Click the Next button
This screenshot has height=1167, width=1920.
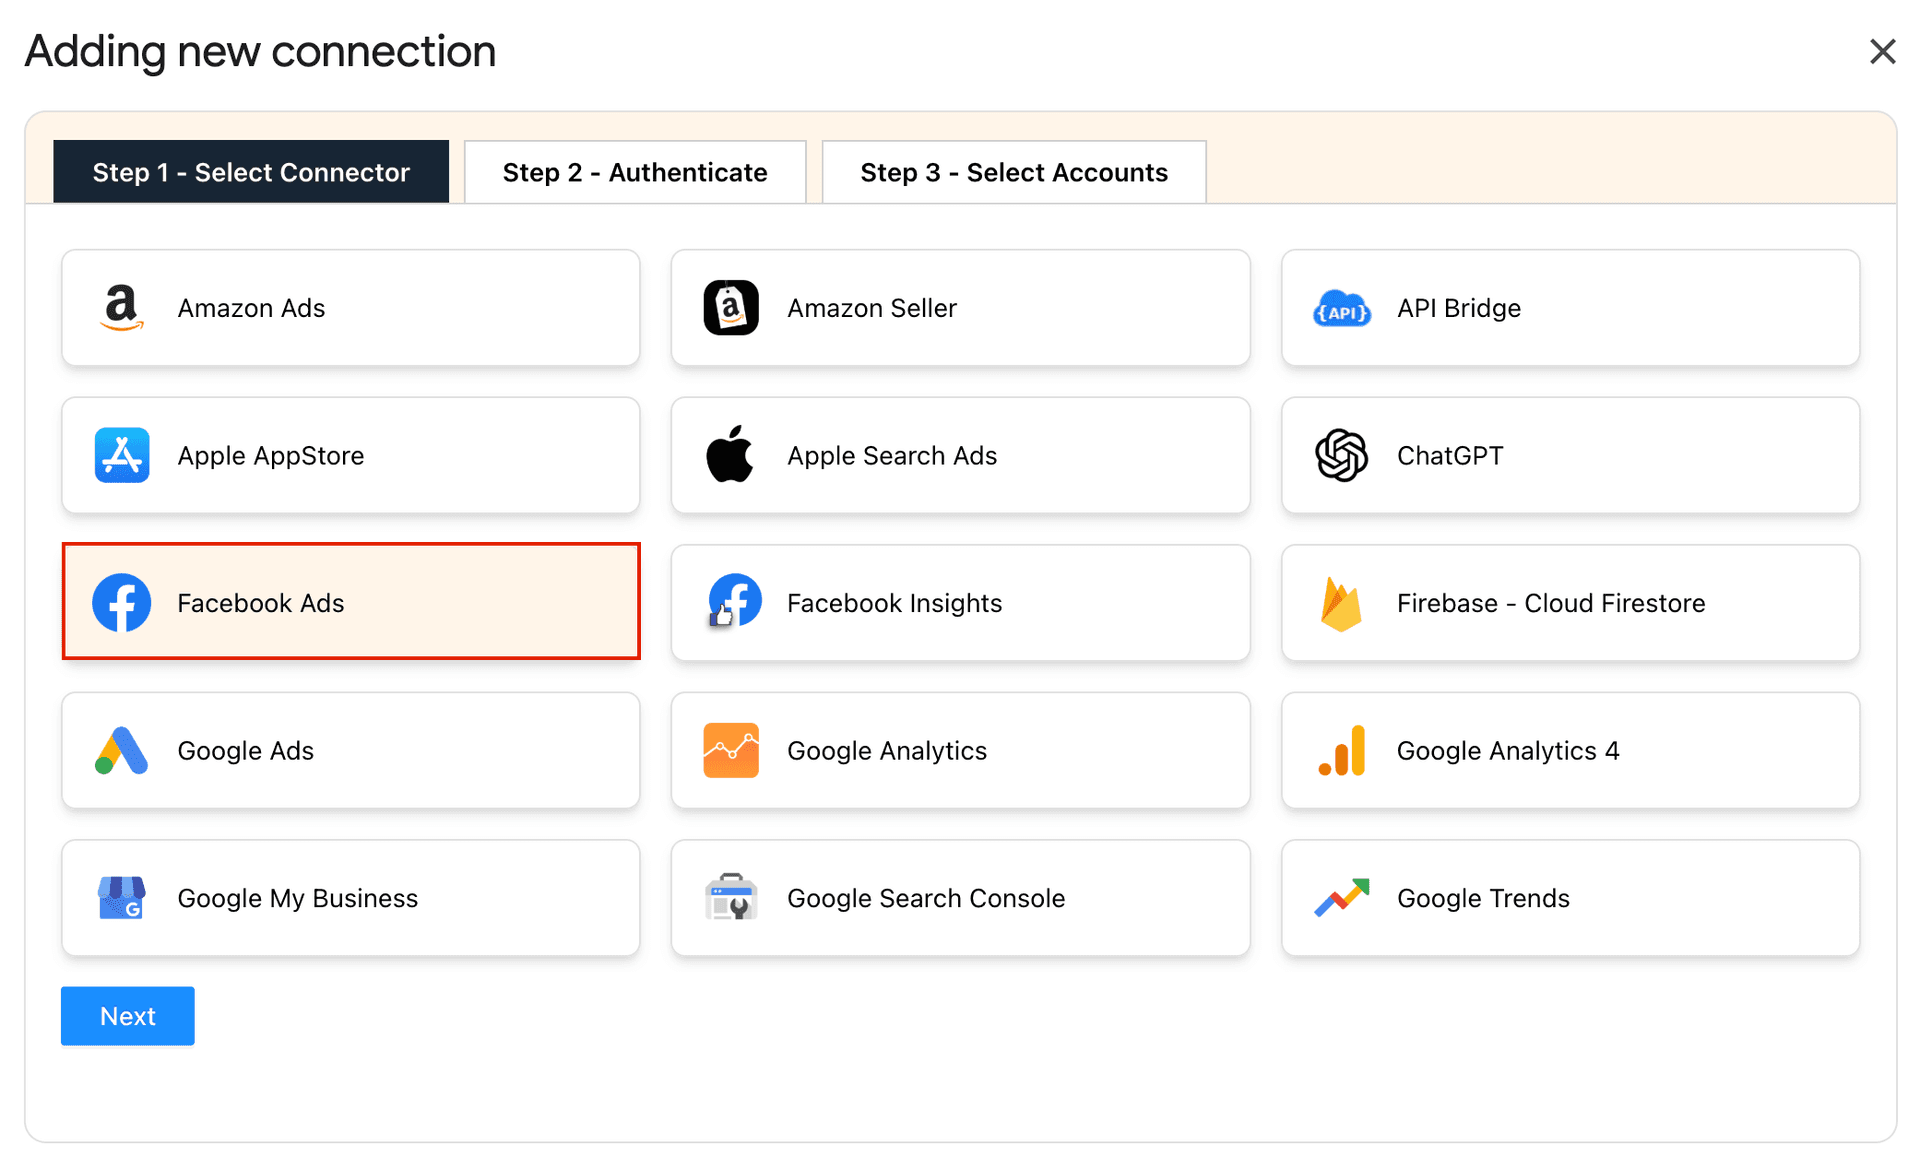(127, 1015)
